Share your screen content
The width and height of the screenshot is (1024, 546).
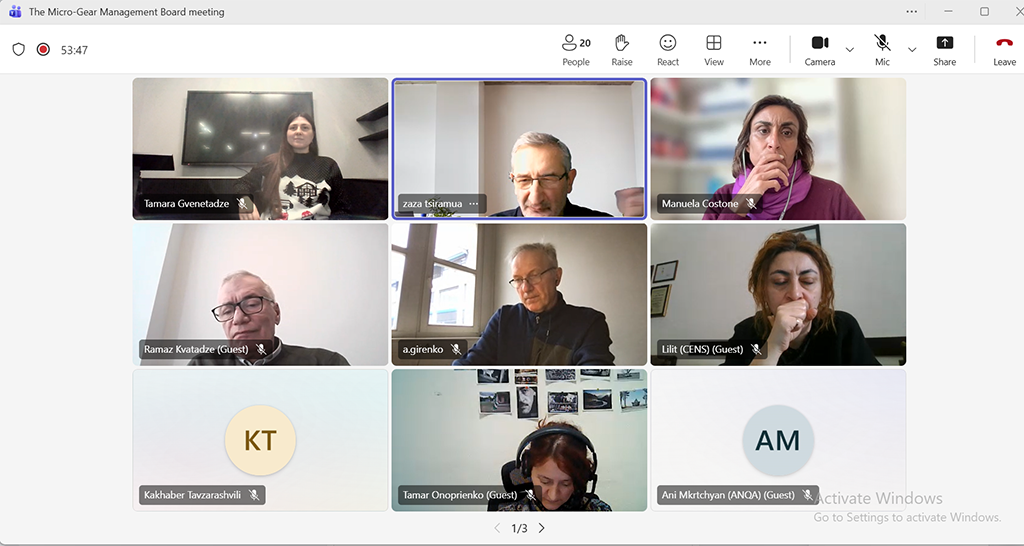tap(944, 49)
